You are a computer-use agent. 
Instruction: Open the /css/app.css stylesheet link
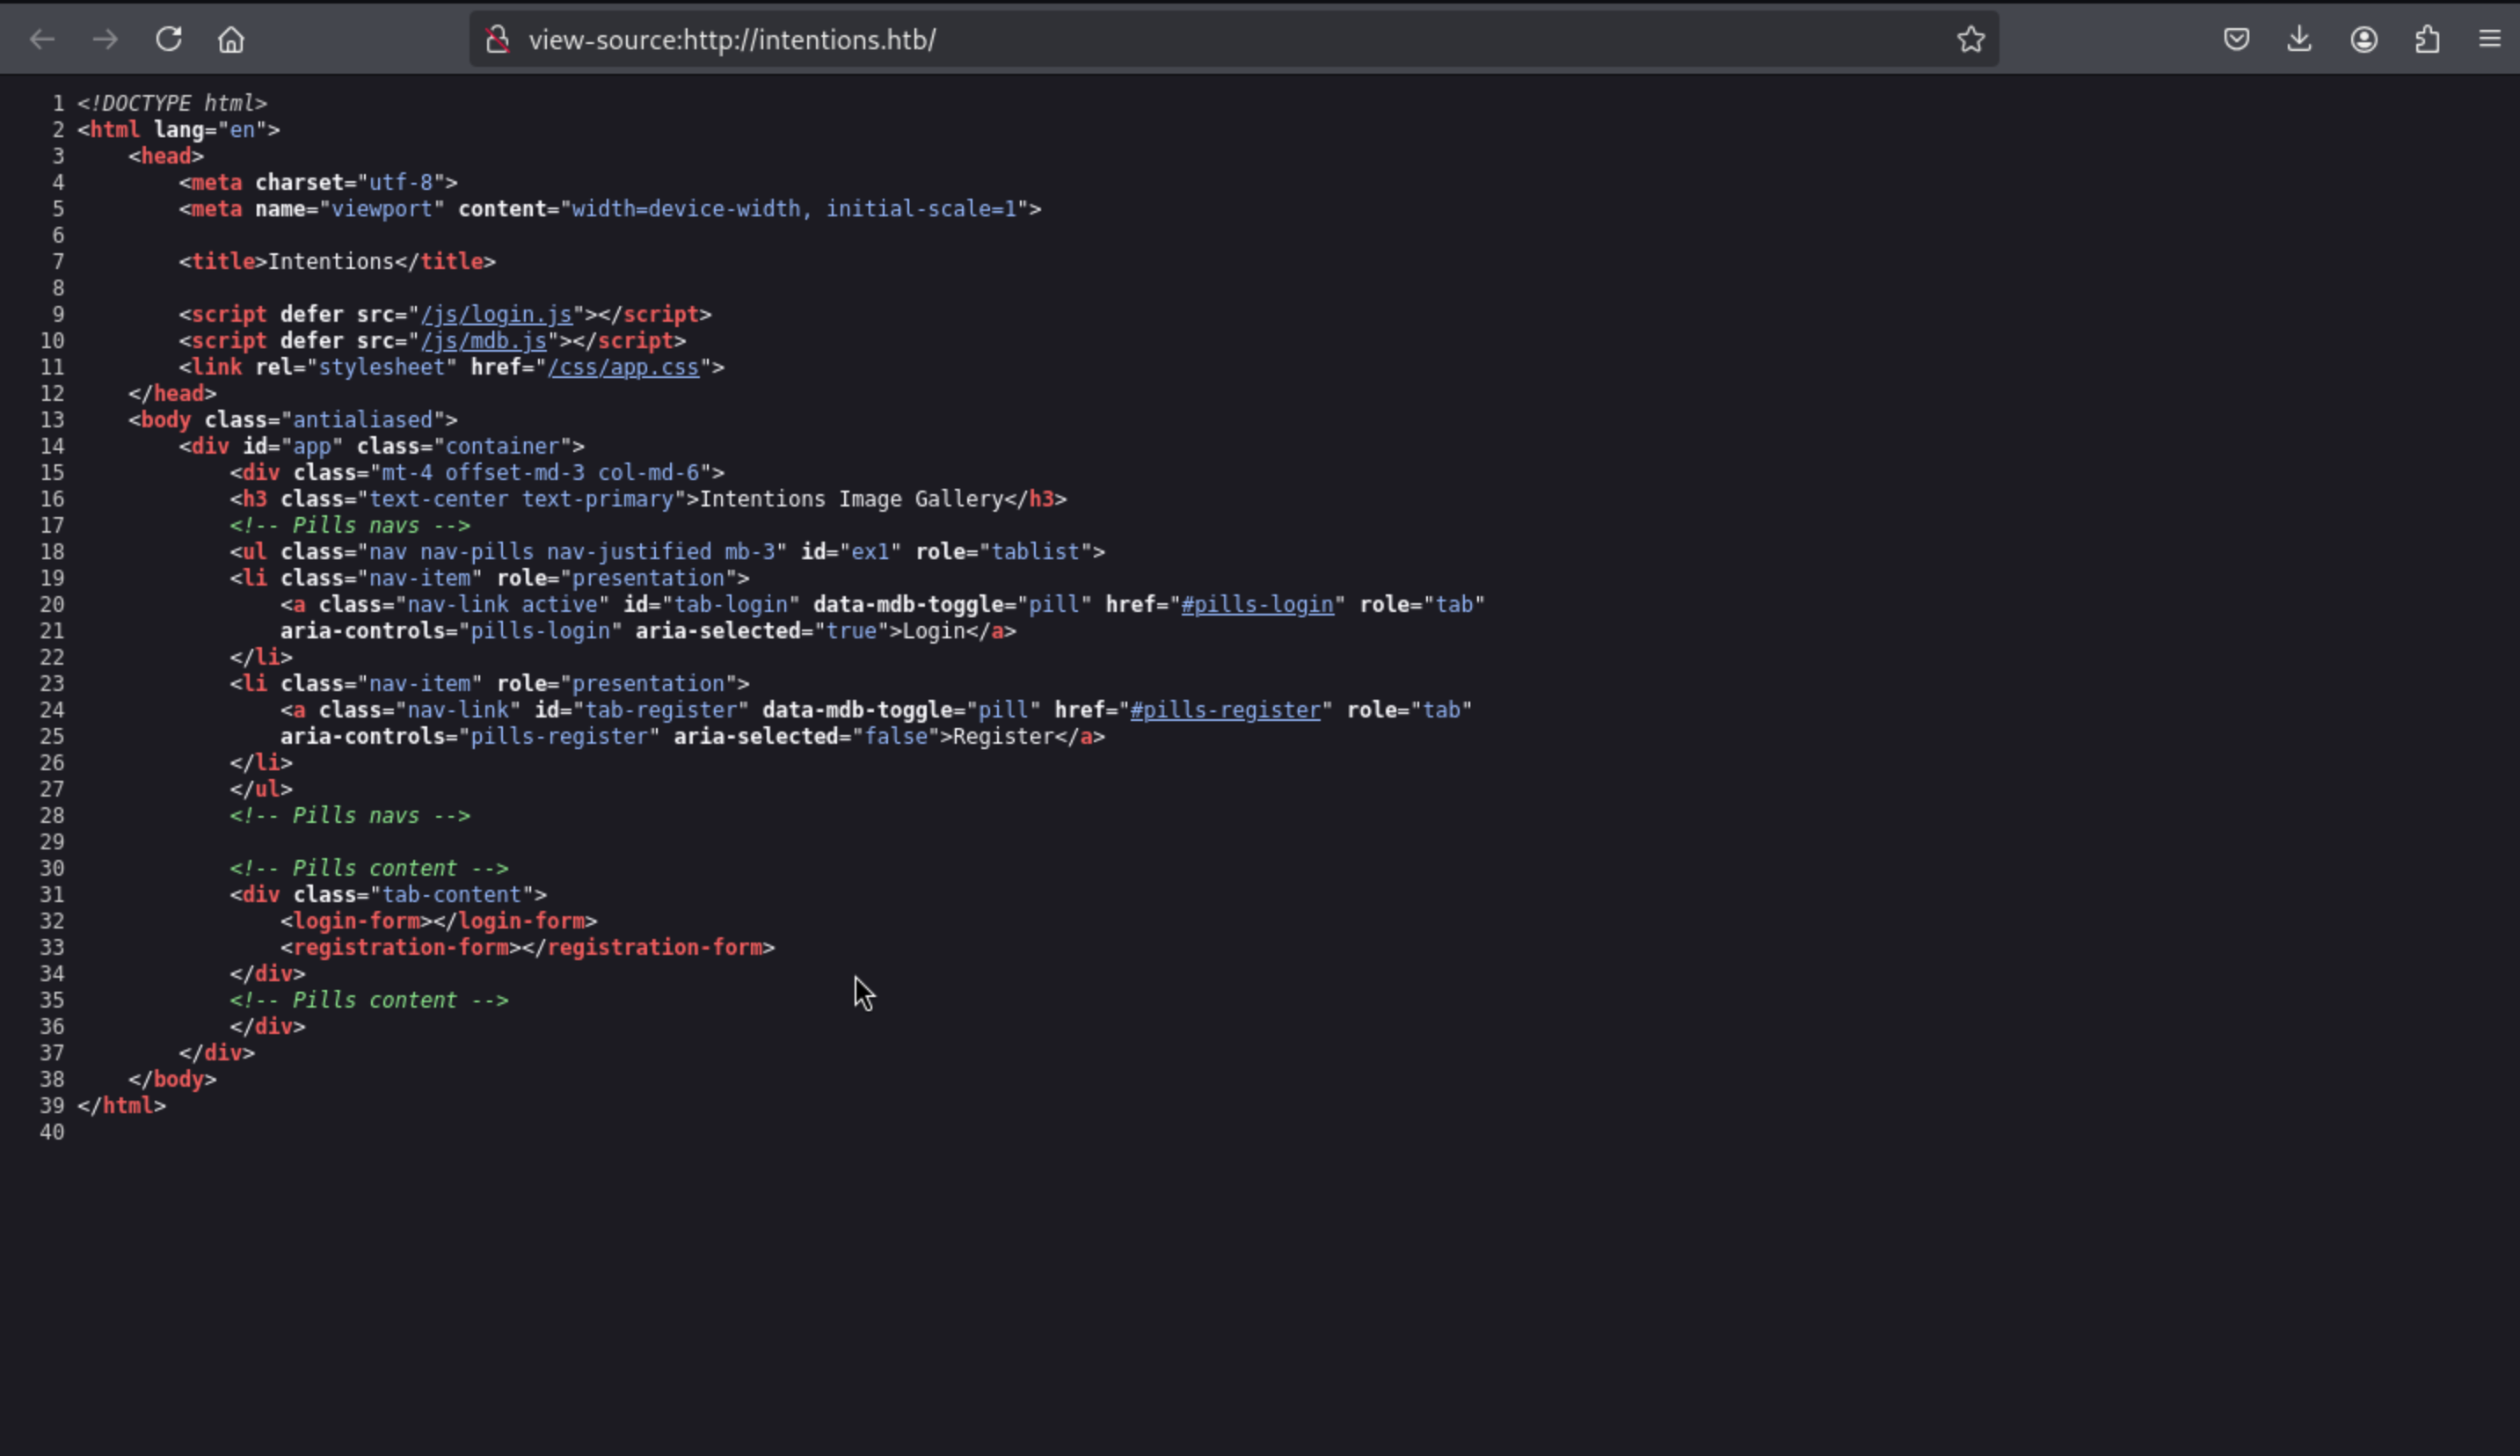pyautogui.click(x=623, y=367)
